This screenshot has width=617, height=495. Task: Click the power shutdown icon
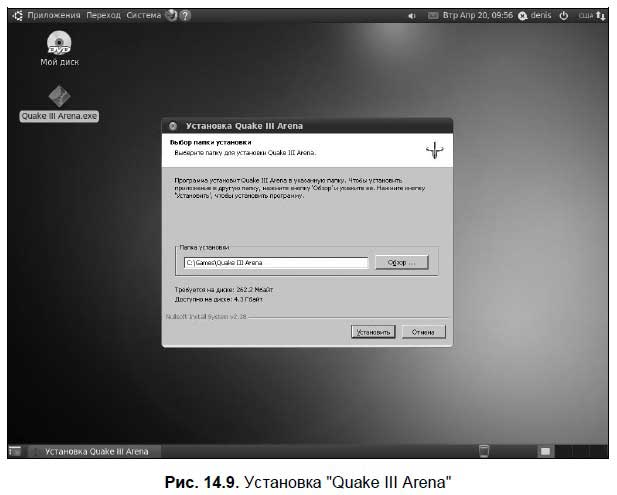click(563, 16)
